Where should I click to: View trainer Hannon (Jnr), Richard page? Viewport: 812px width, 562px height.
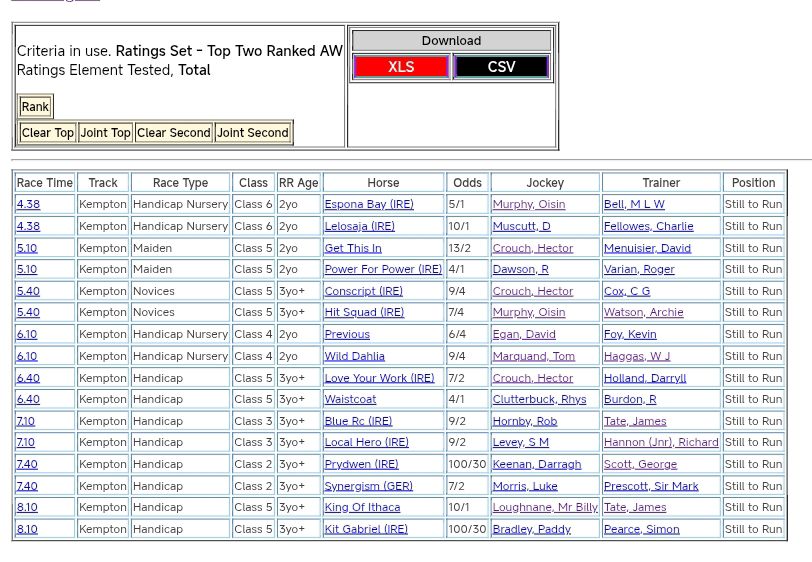(660, 443)
